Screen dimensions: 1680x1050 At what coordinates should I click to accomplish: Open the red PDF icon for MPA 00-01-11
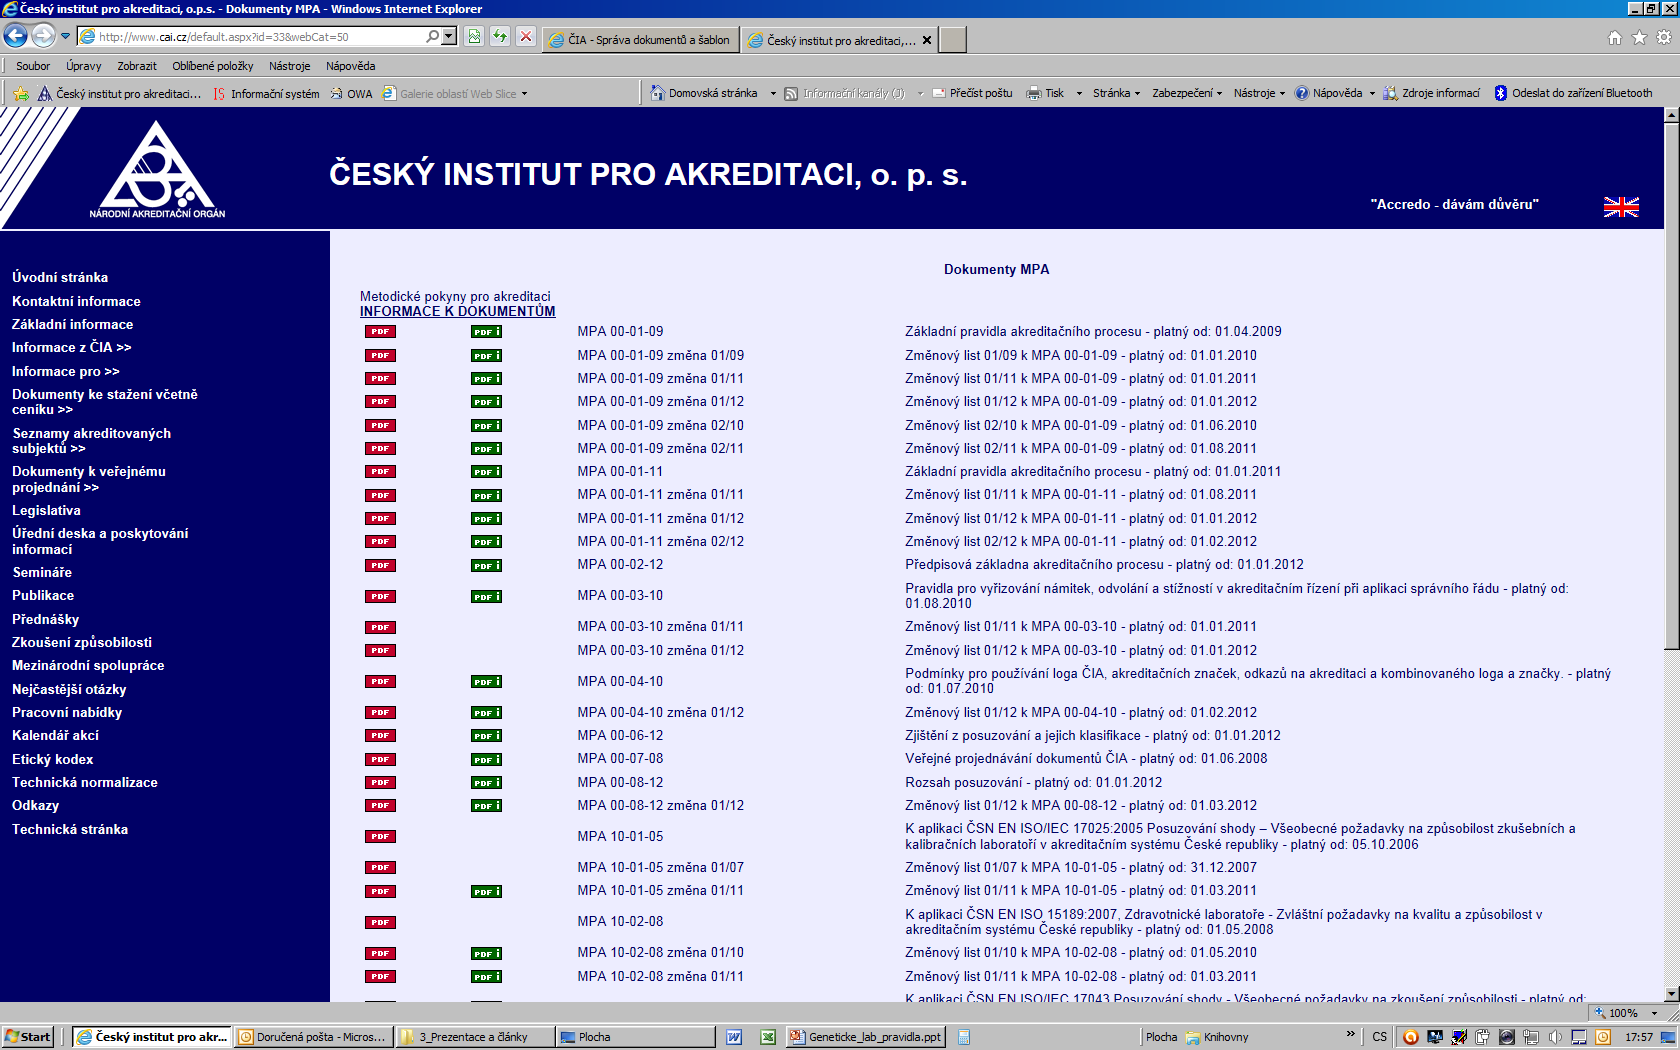[380, 472]
